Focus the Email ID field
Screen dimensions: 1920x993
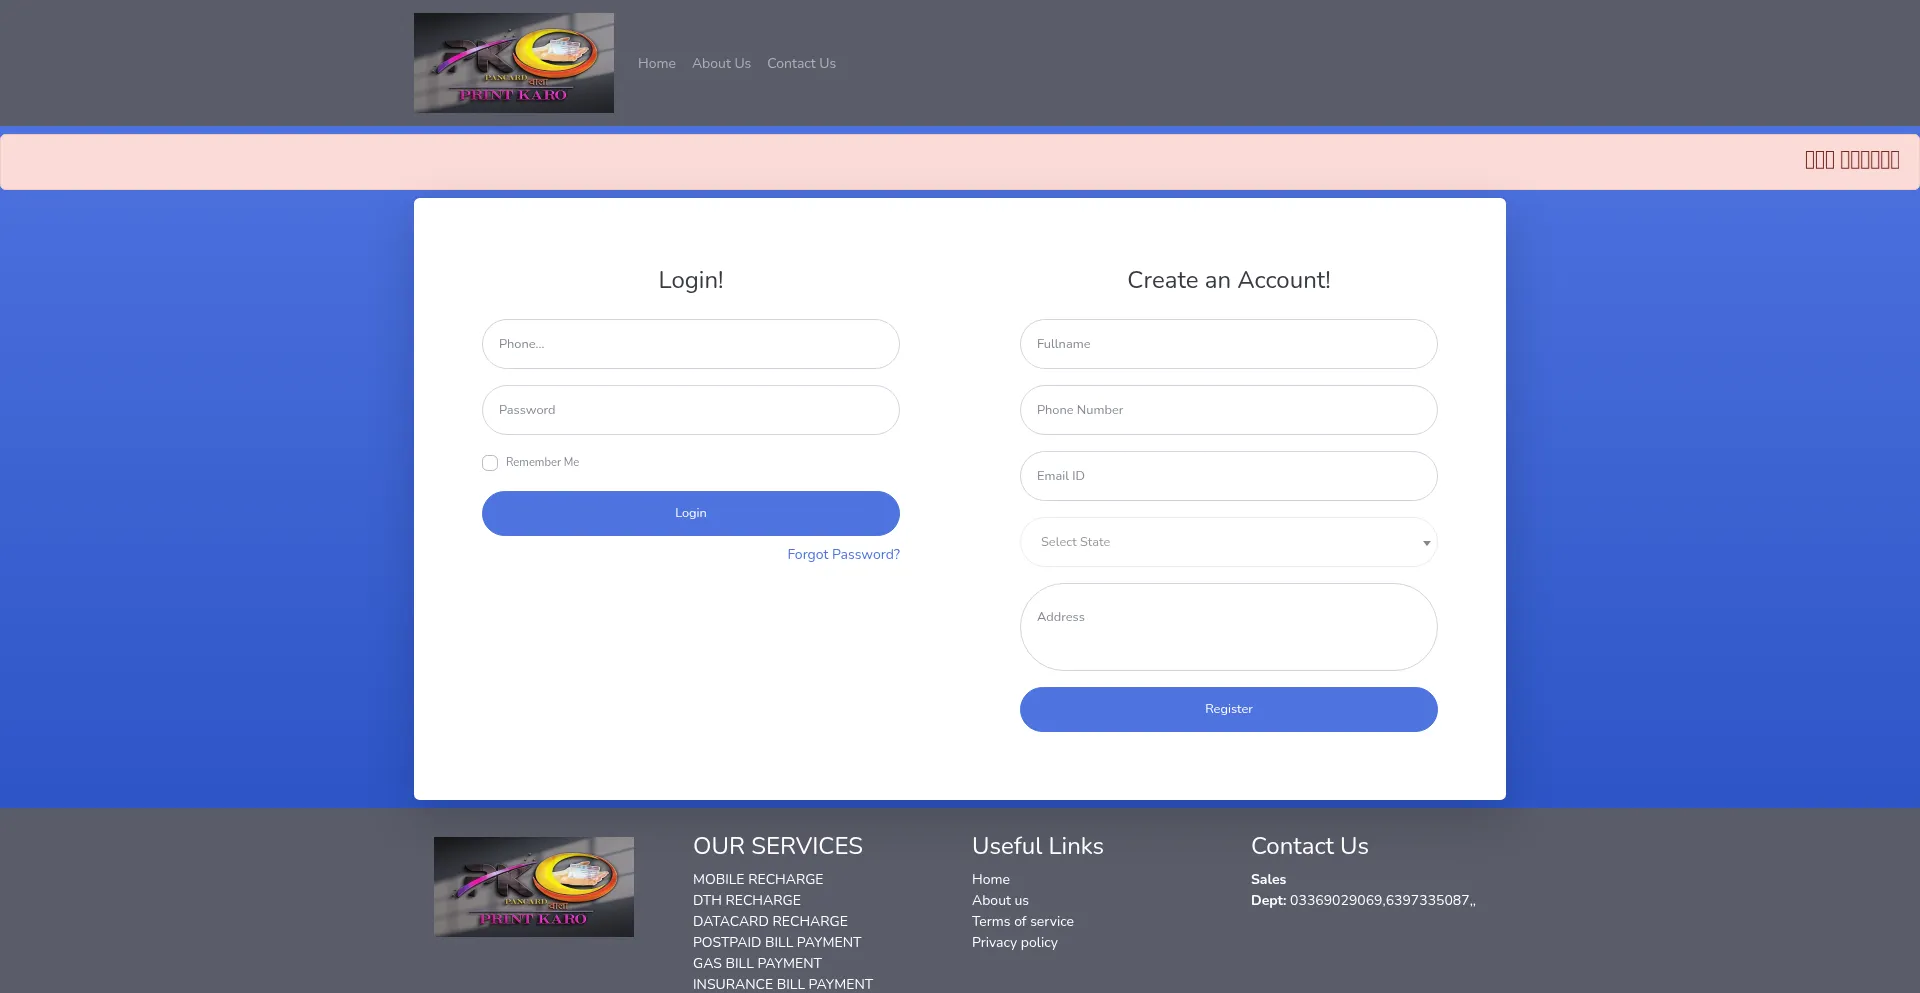[1228, 476]
